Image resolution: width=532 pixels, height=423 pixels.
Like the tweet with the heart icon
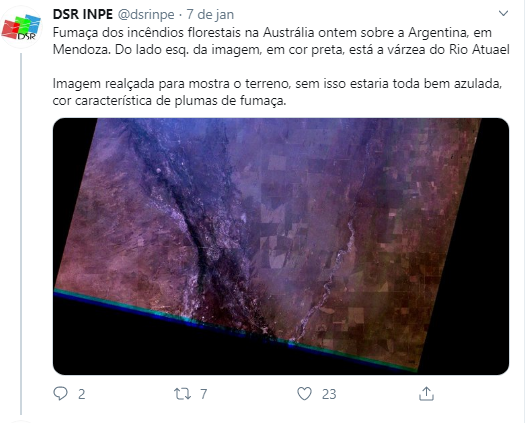click(304, 394)
